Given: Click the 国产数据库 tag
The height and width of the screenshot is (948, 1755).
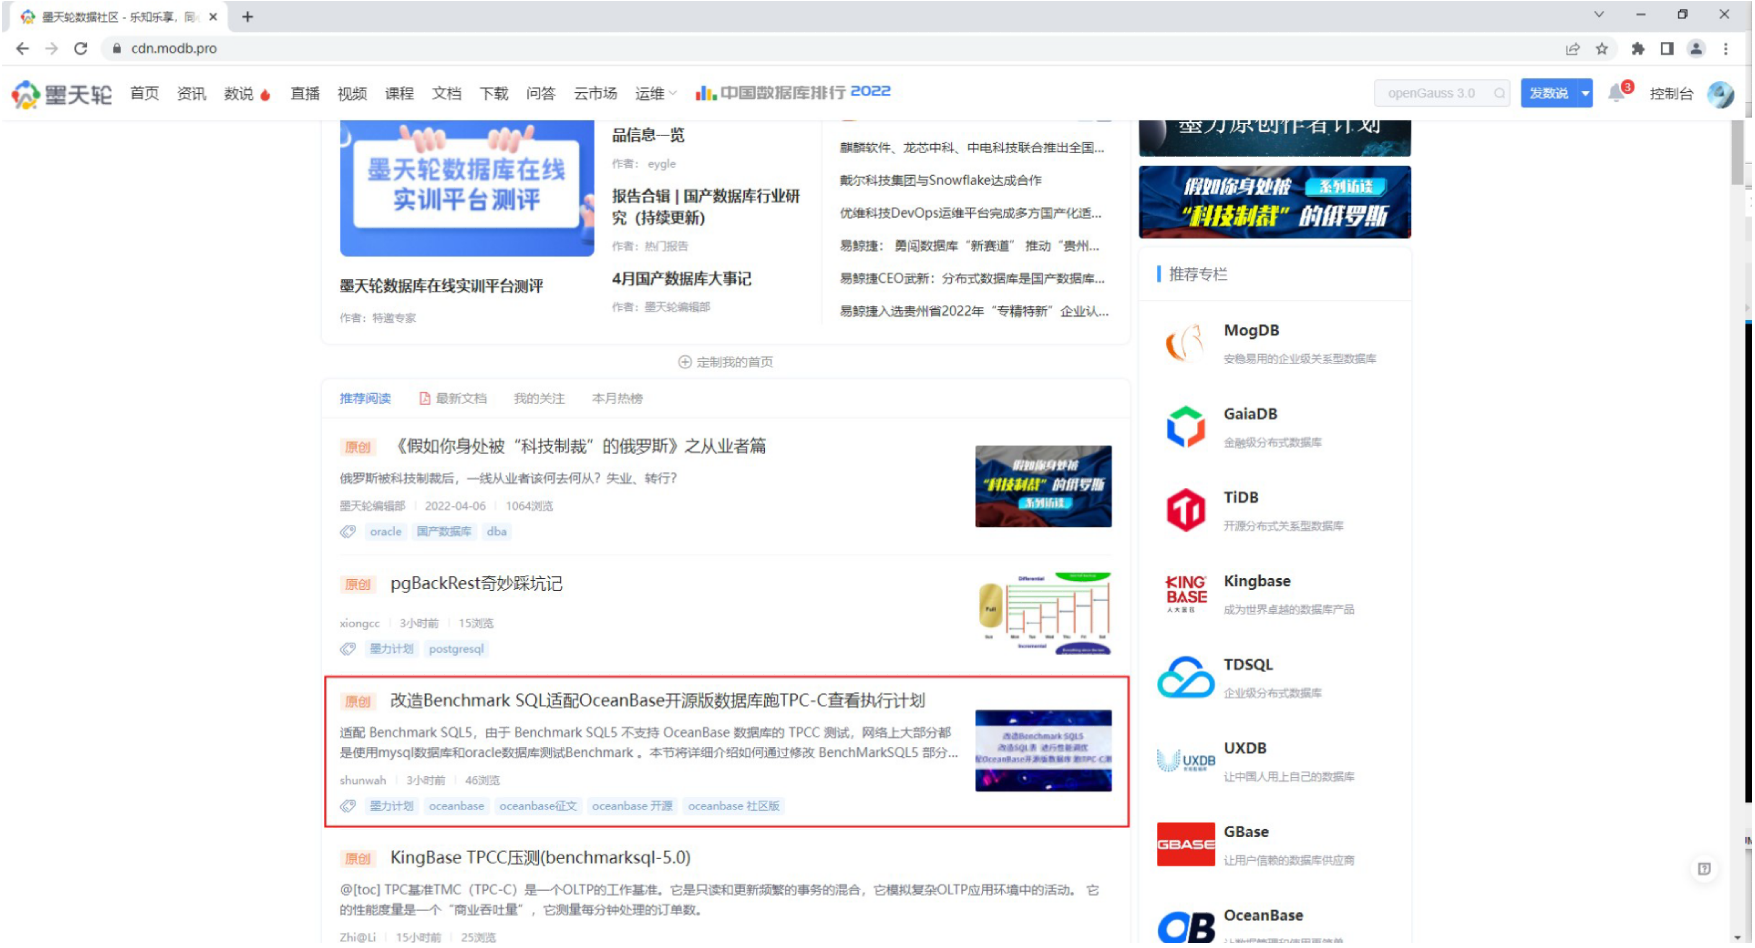Looking at the screenshot, I should (444, 531).
